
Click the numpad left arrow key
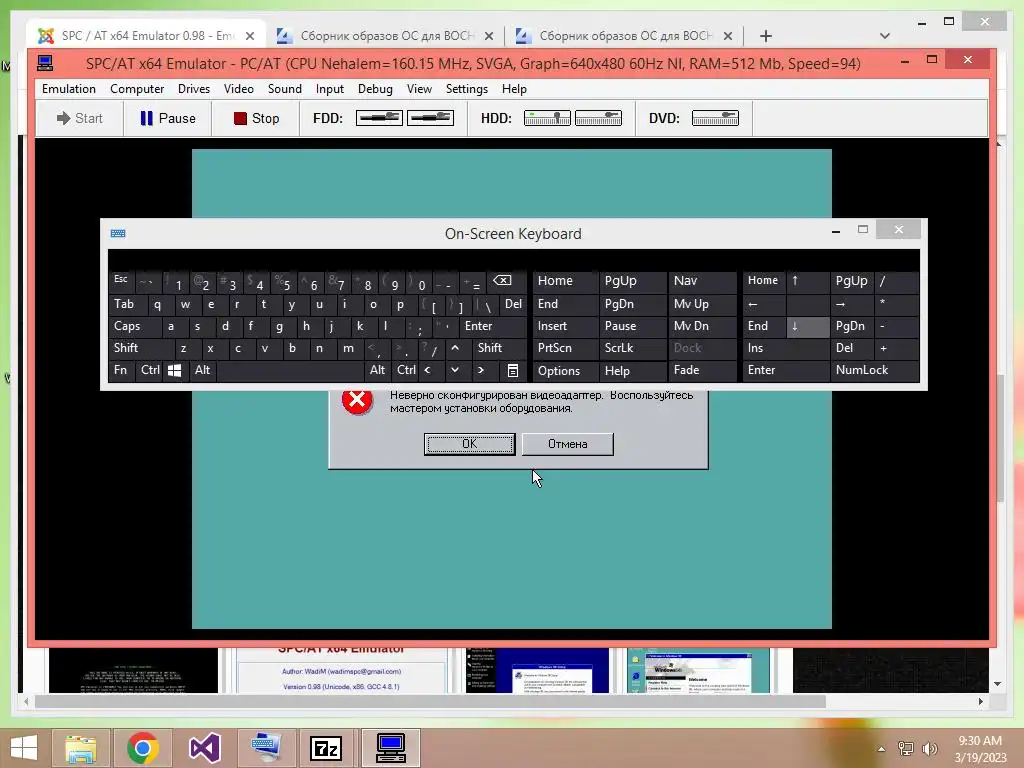pyautogui.click(x=764, y=304)
